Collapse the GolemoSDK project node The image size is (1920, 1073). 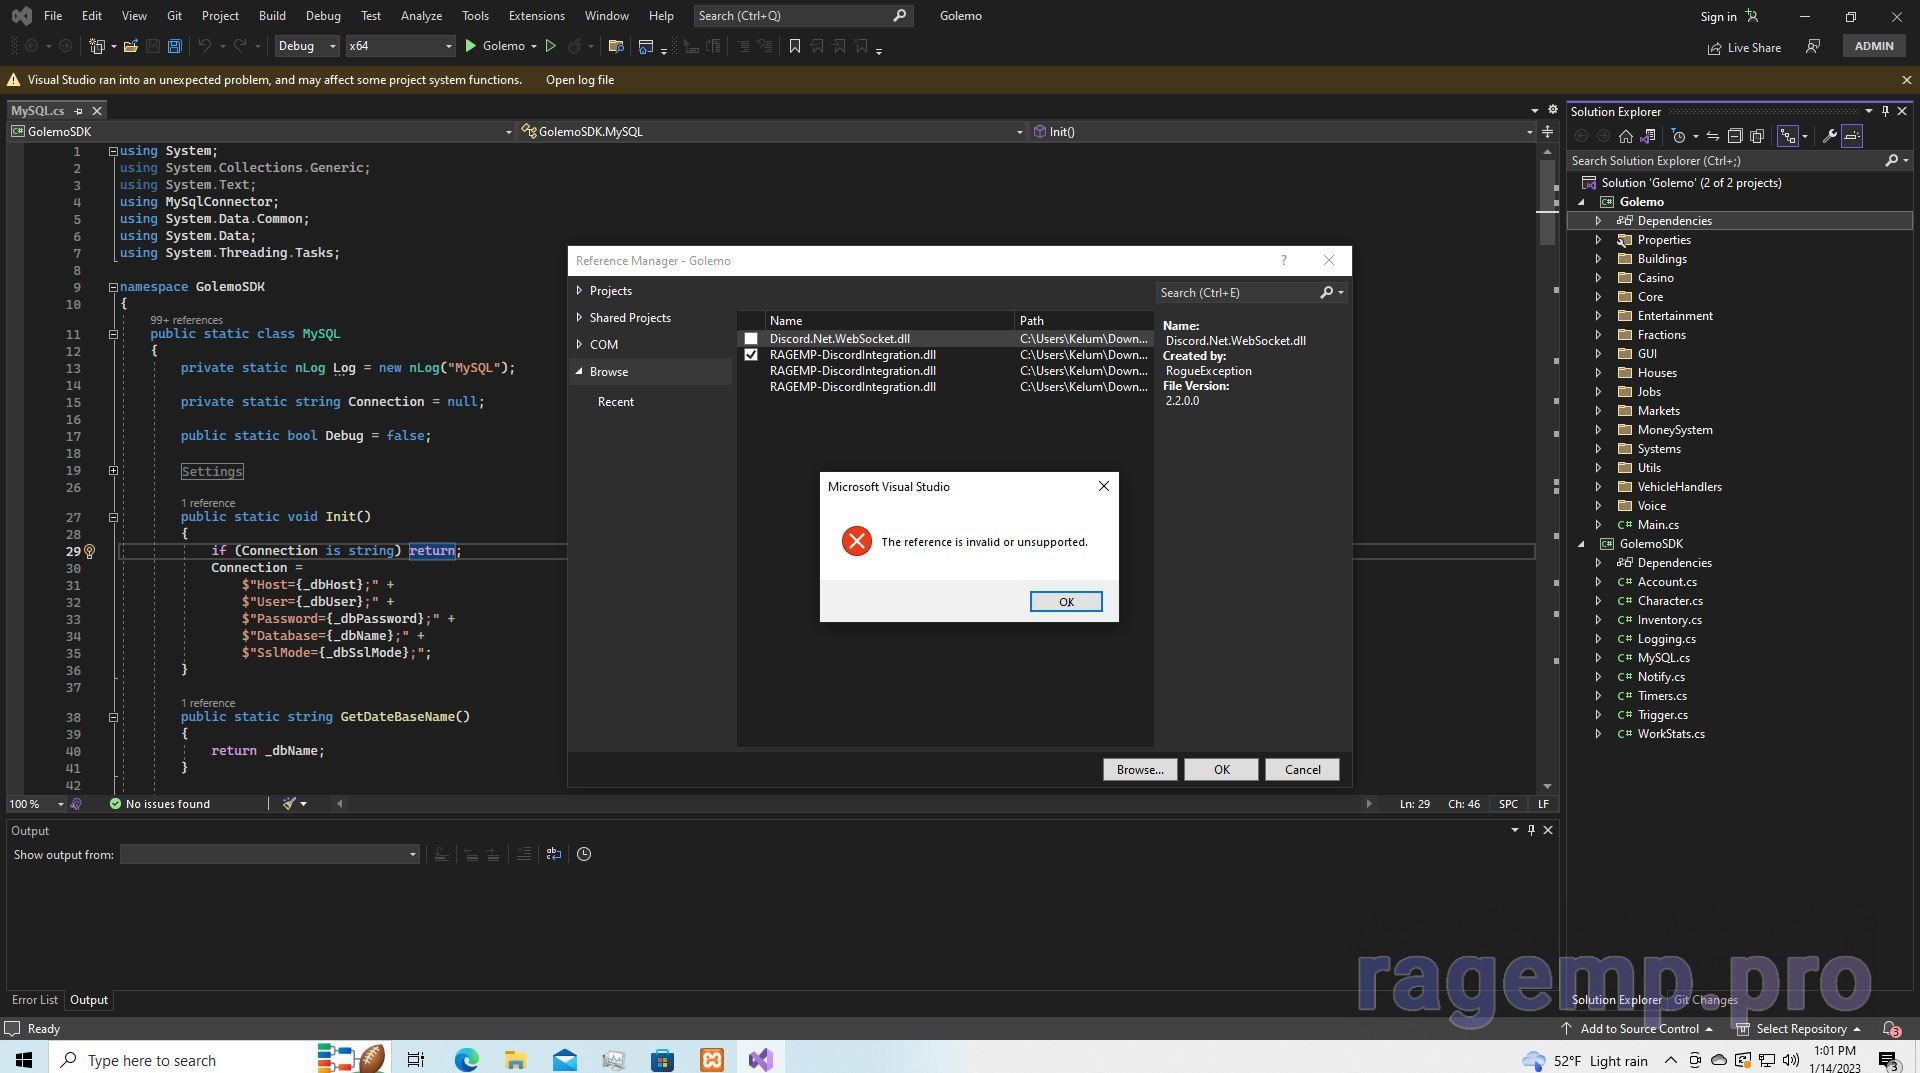(1581, 544)
